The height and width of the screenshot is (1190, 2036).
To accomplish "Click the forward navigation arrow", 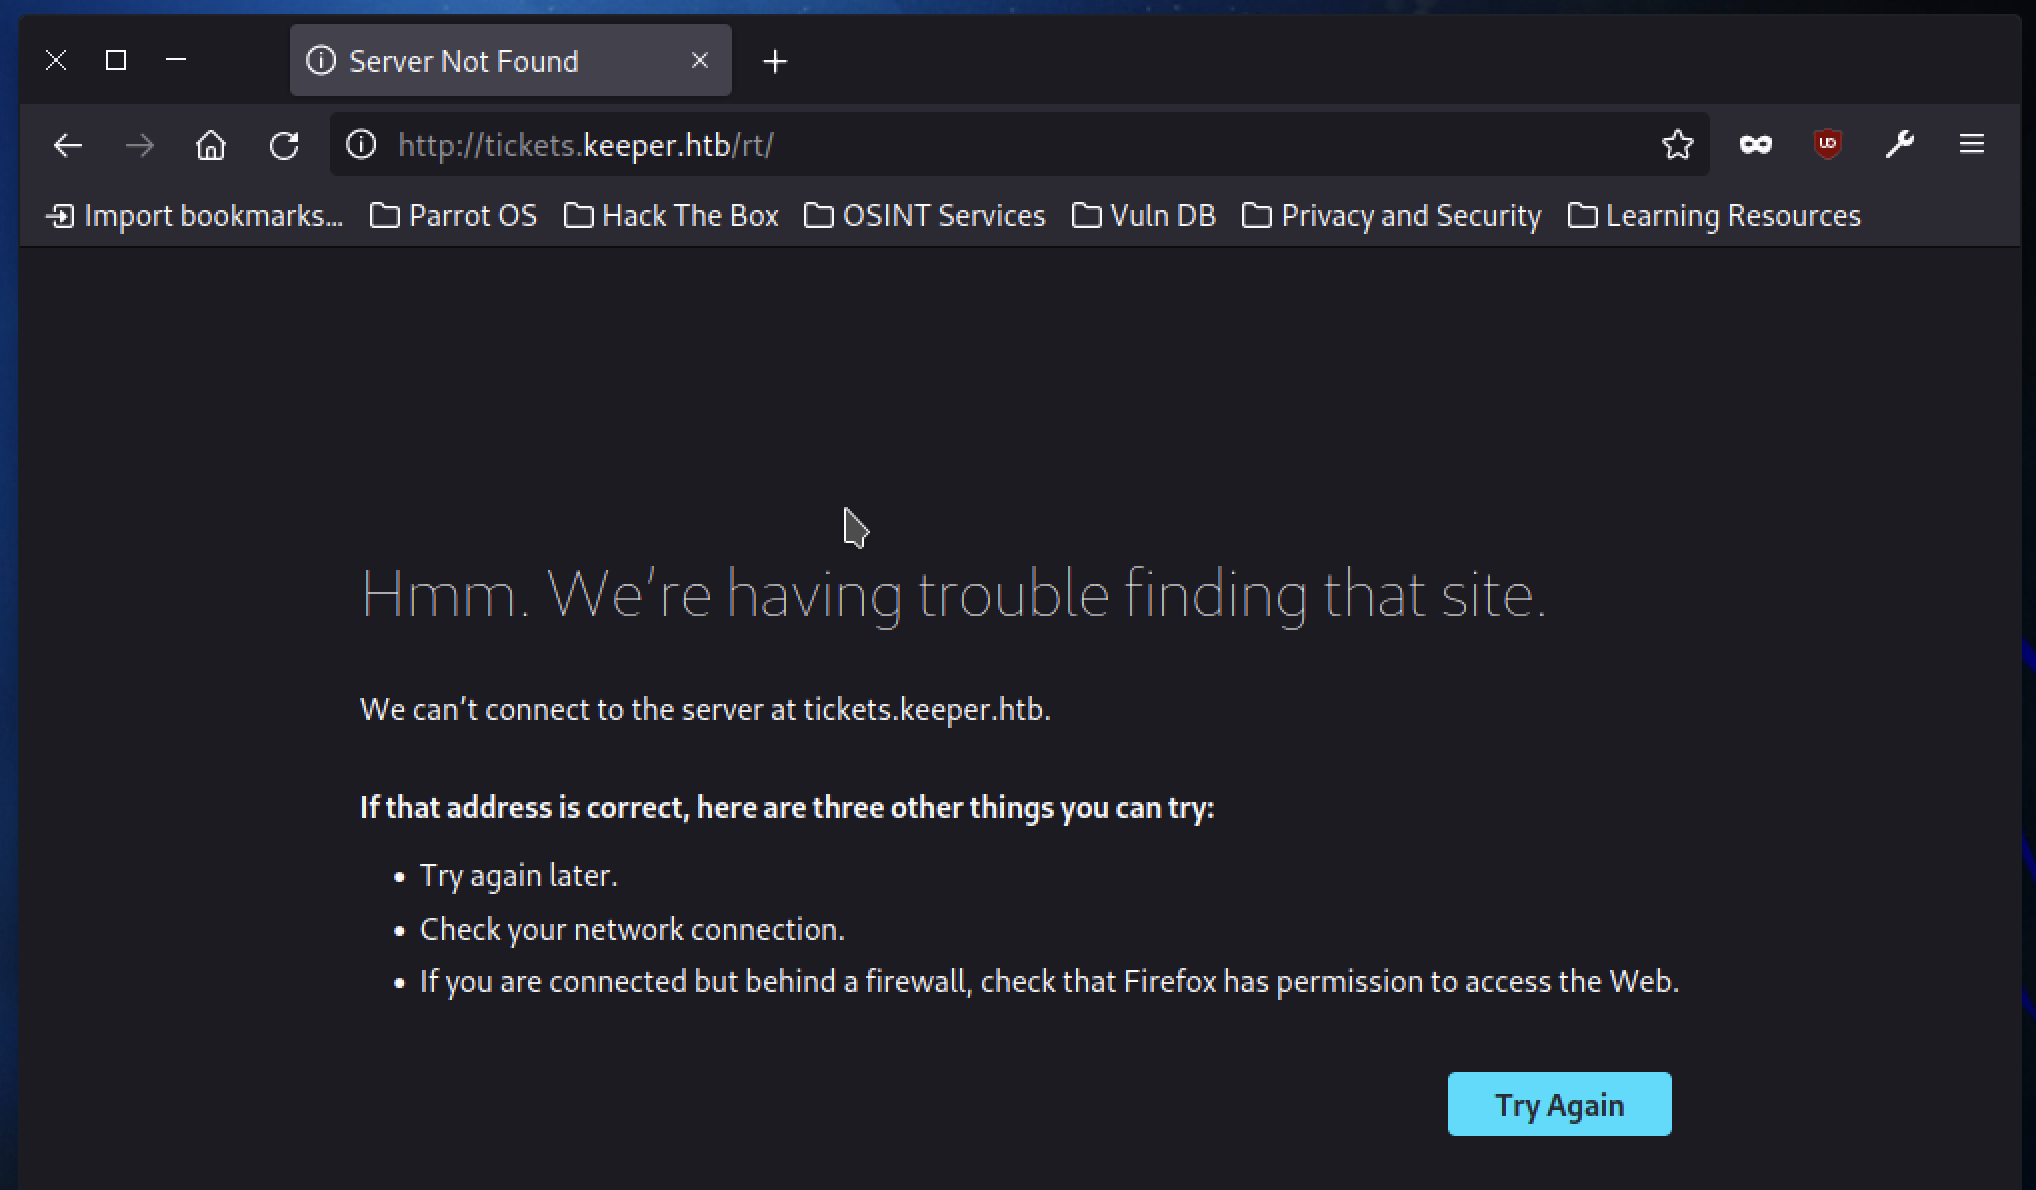I will 140,146.
